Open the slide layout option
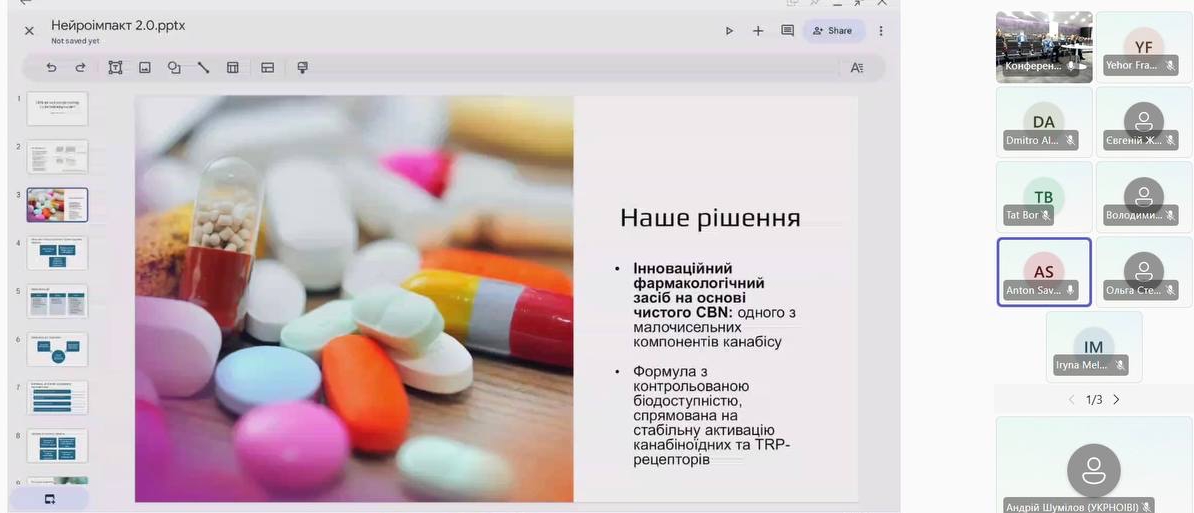This screenshot has height=513, width=1194. pyautogui.click(x=267, y=68)
